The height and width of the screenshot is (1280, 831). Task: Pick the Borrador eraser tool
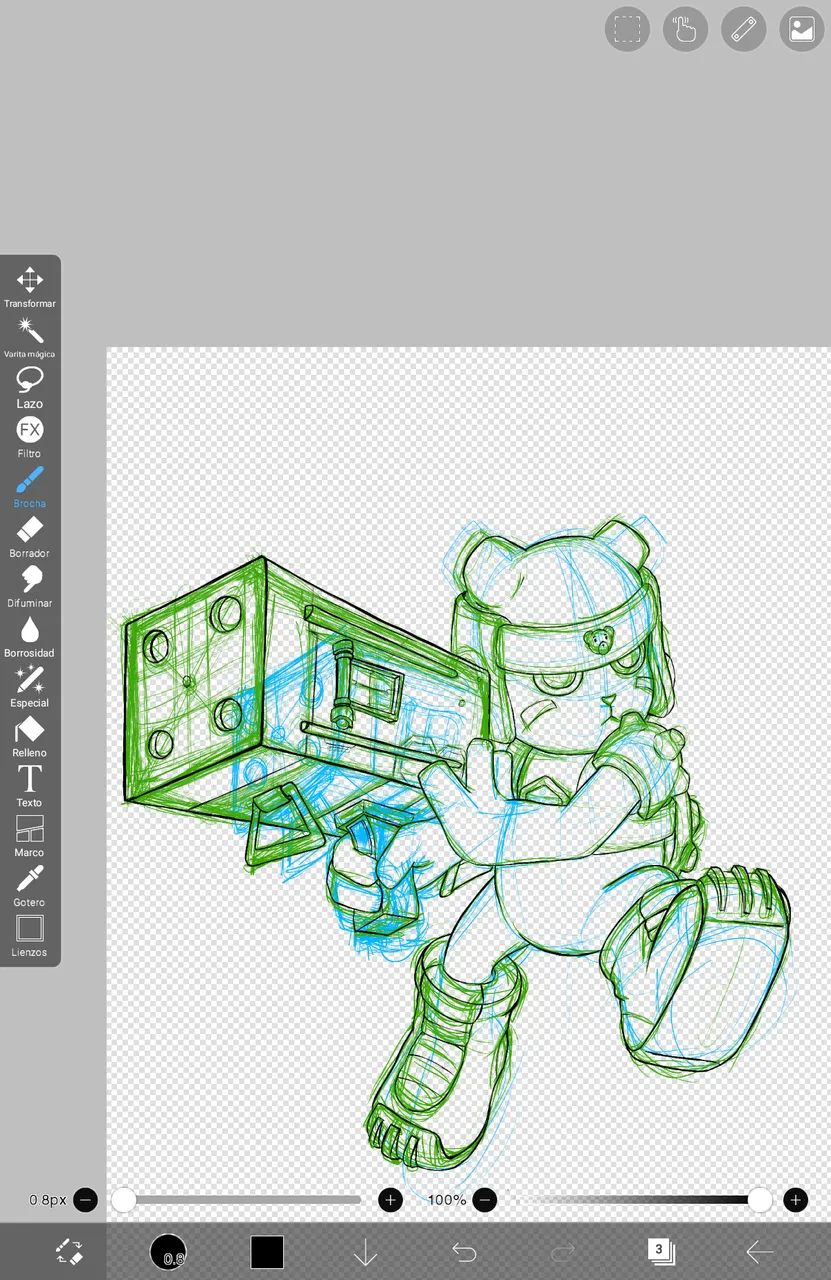click(30, 536)
